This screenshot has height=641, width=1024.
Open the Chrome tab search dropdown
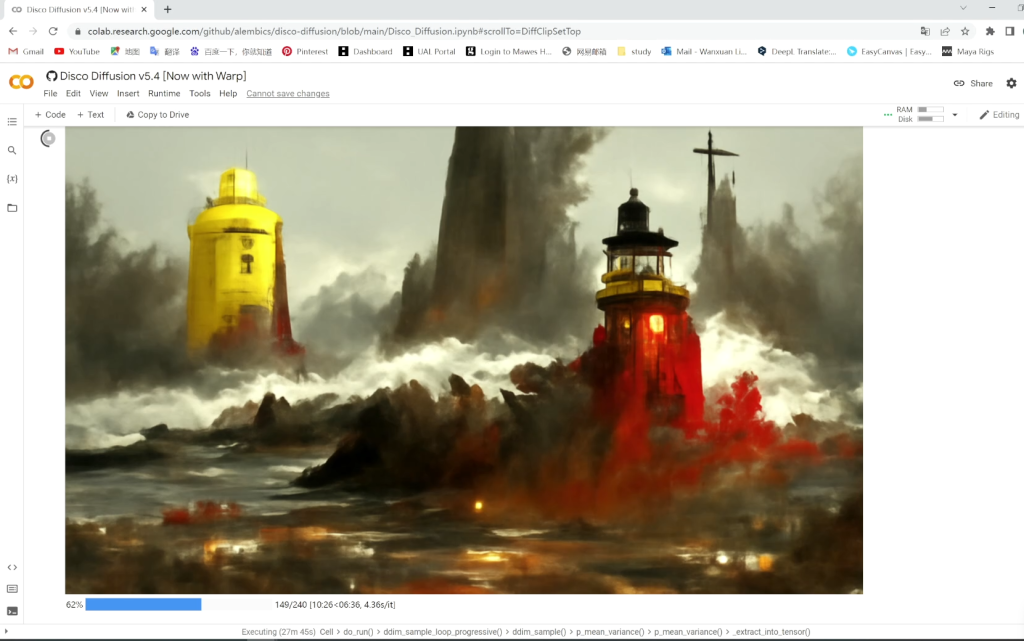[x=963, y=9]
